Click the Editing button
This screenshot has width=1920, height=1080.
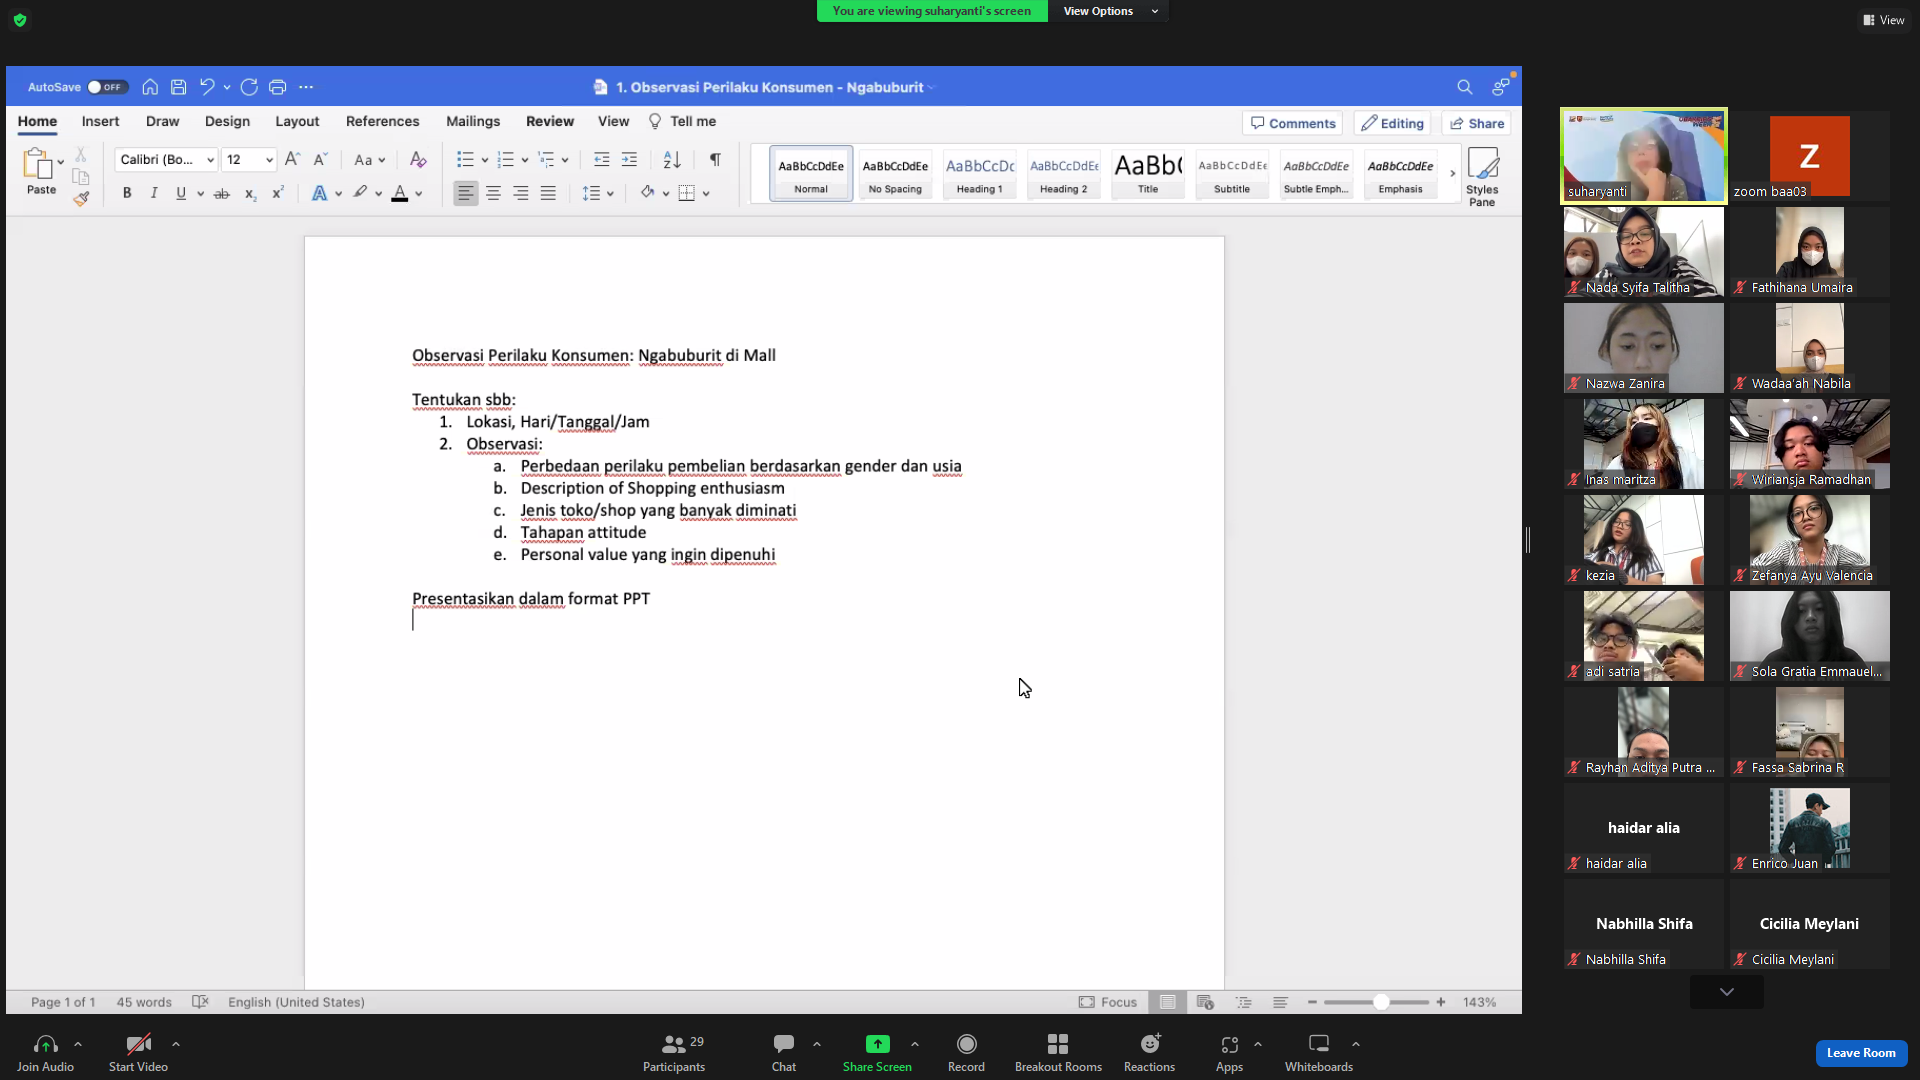coord(1392,123)
